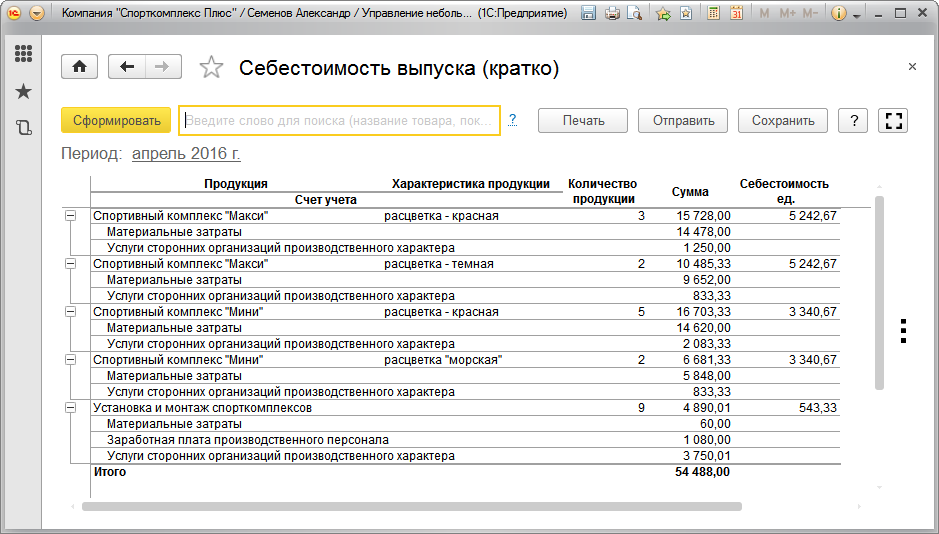Open the period link 'апрель 2016 г.'
Screen dimensions: 939x534
pyautogui.click(x=186, y=154)
